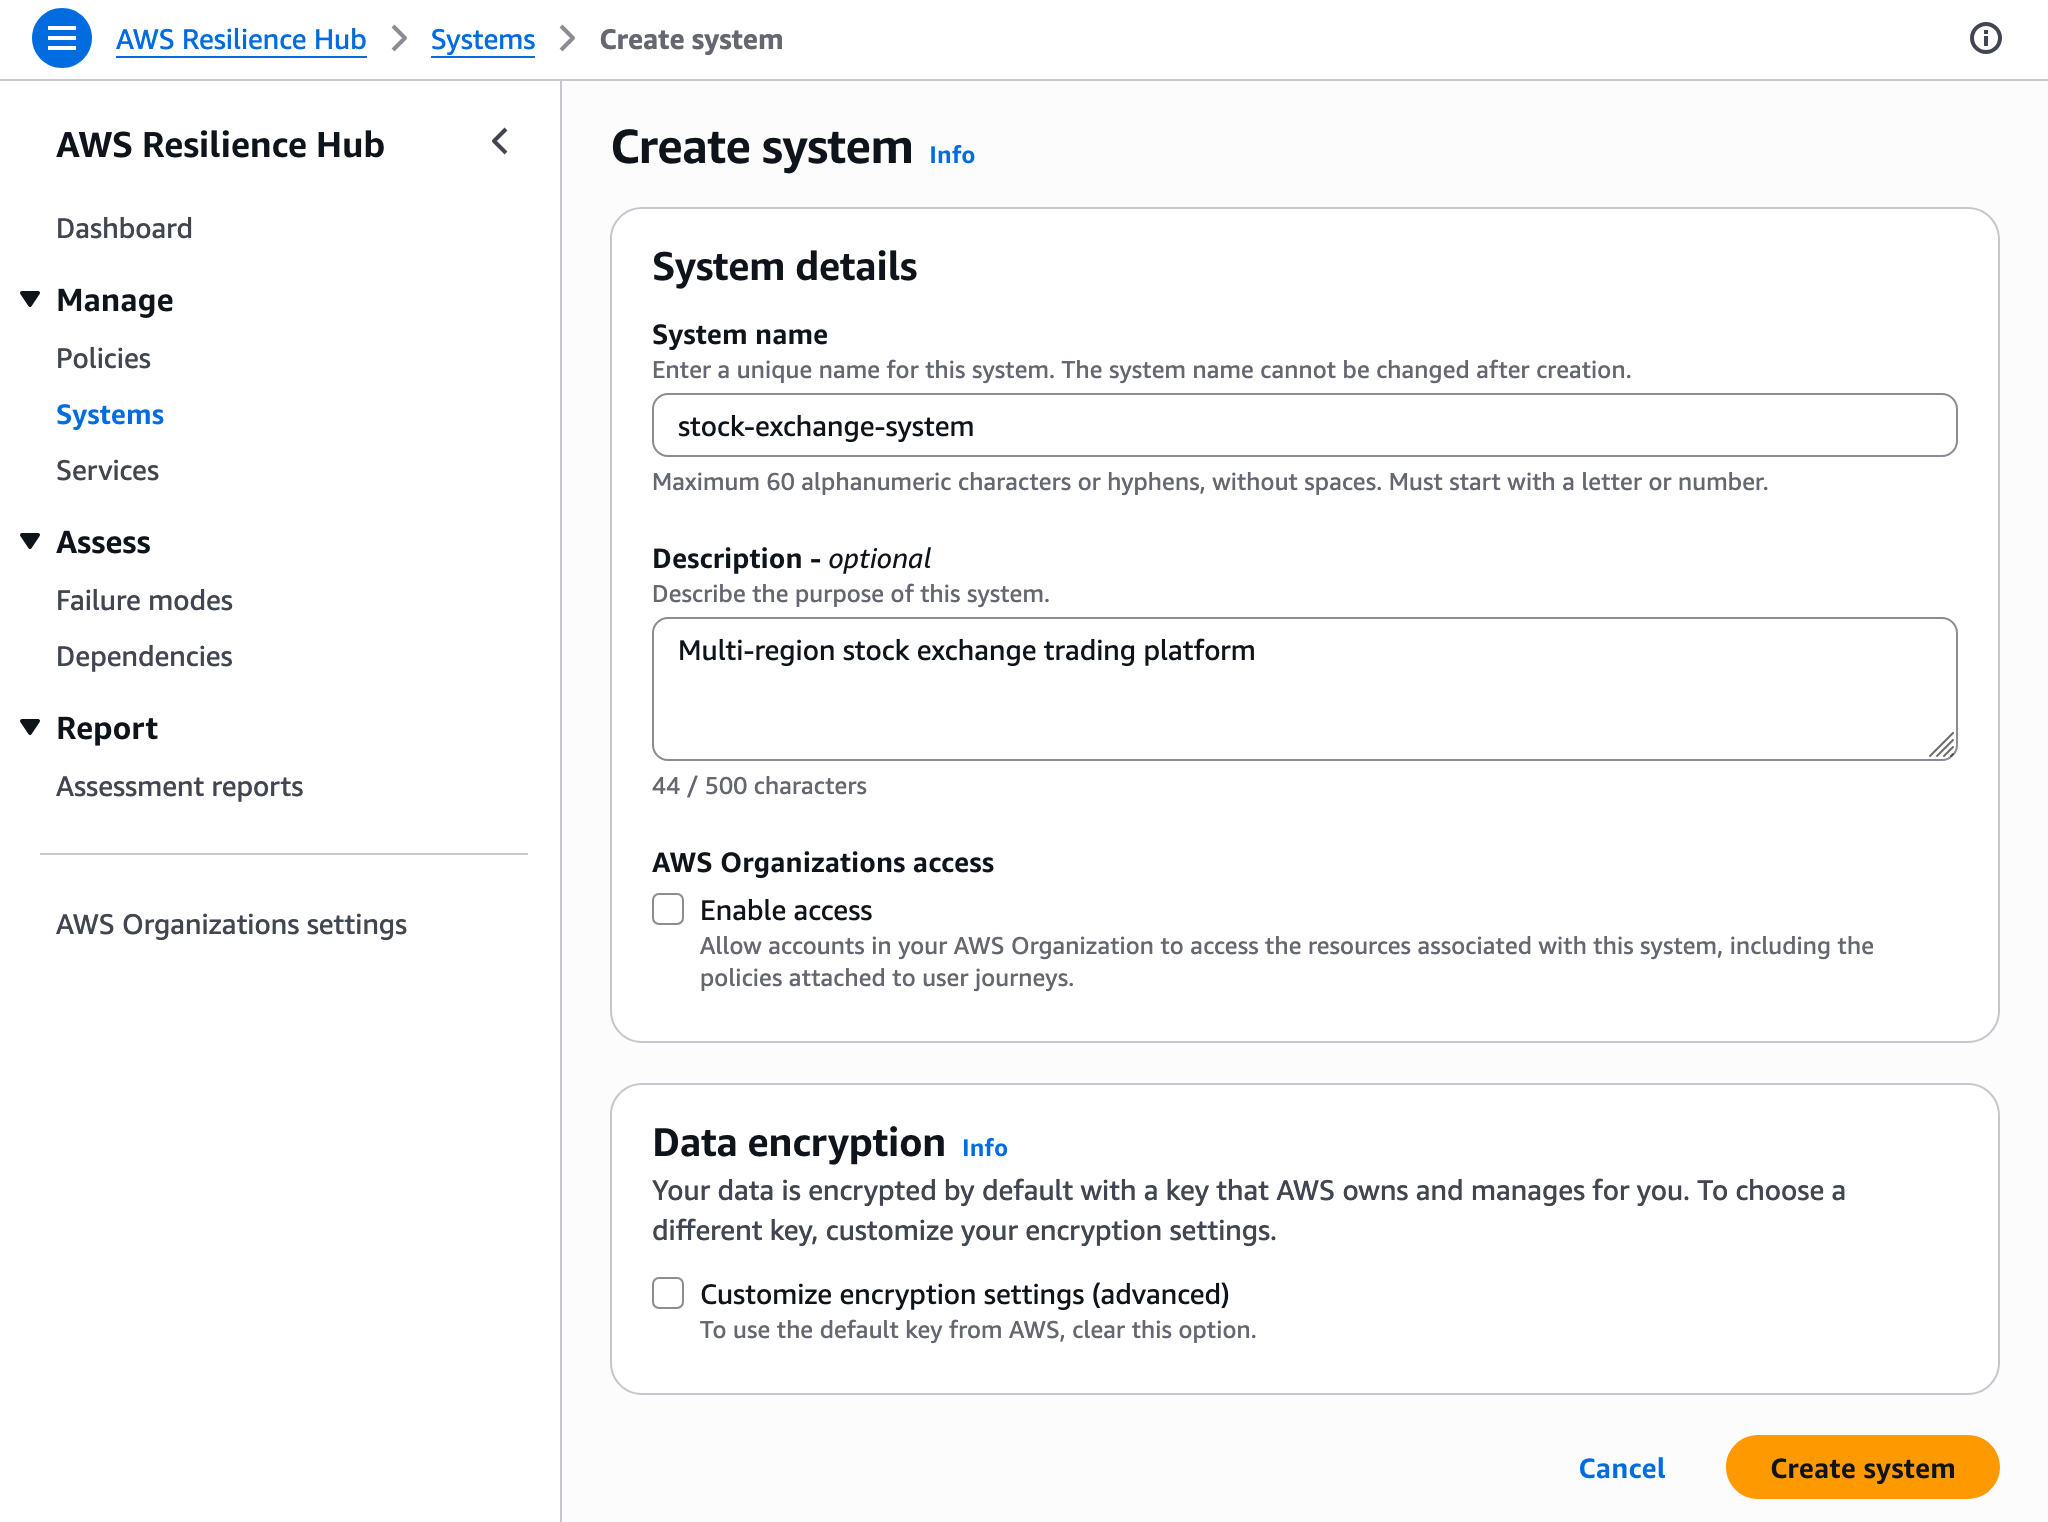Collapse the AWS Resilience Hub sidebar
This screenshot has height=1522, width=2048.
[x=500, y=142]
